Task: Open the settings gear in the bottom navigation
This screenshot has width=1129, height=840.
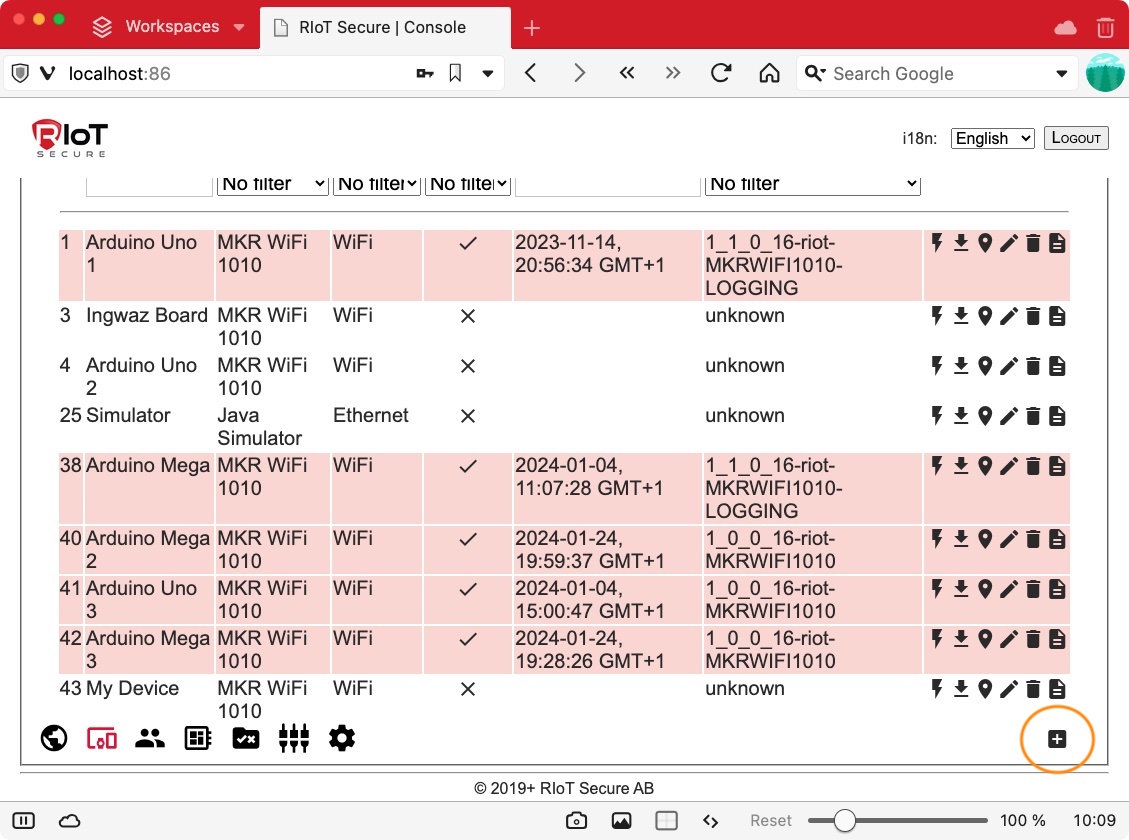Action: click(342, 739)
